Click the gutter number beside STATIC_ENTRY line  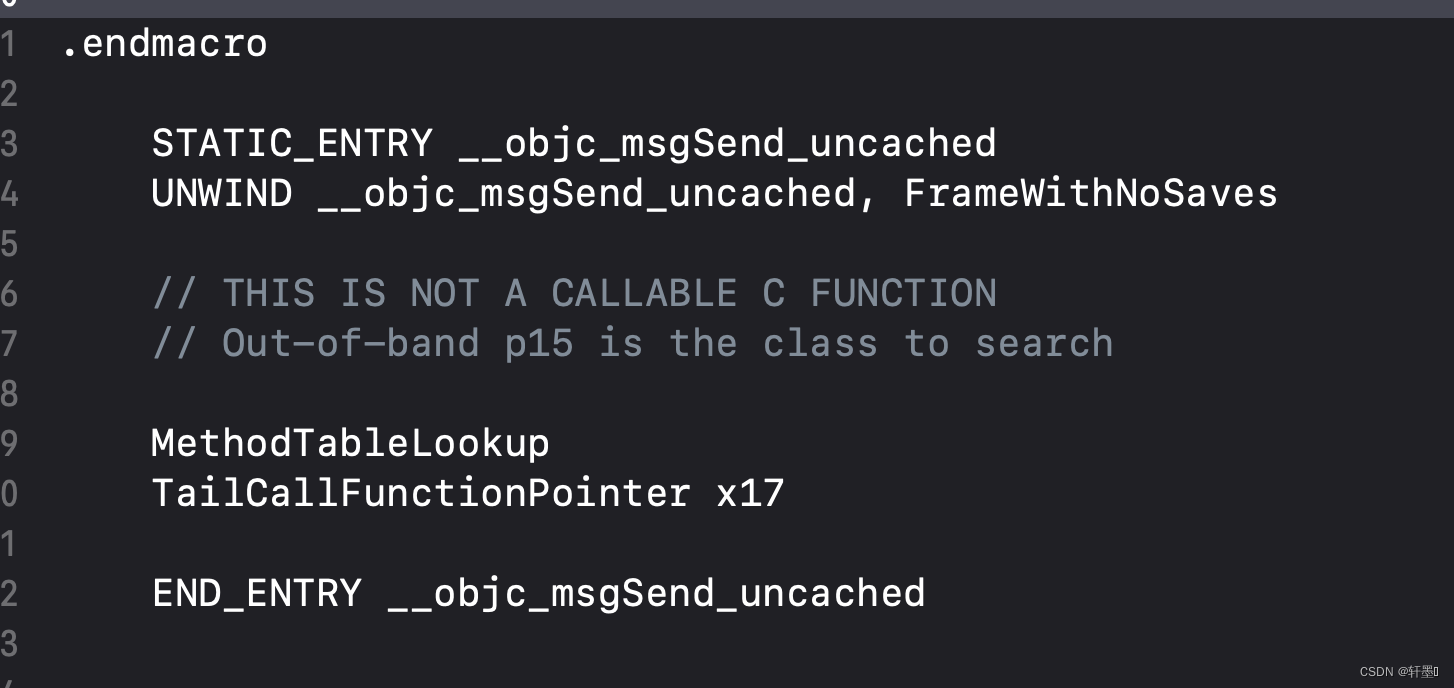pyautogui.click(x=8, y=144)
